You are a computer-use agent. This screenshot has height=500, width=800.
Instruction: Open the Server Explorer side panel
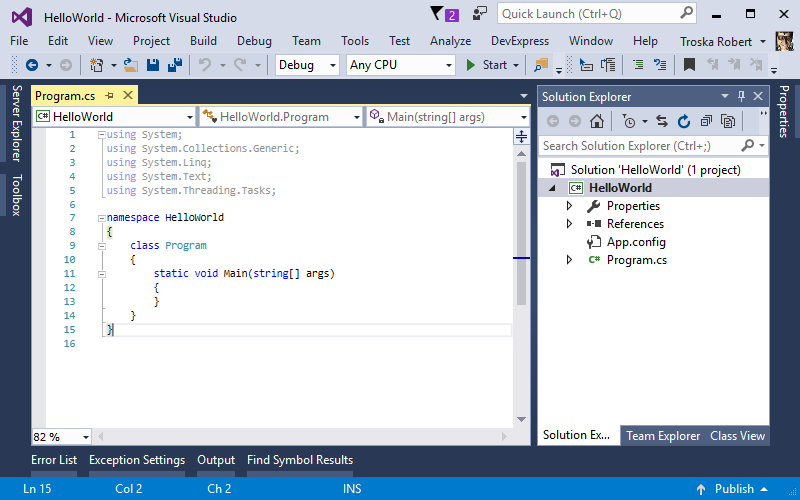[17, 123]
